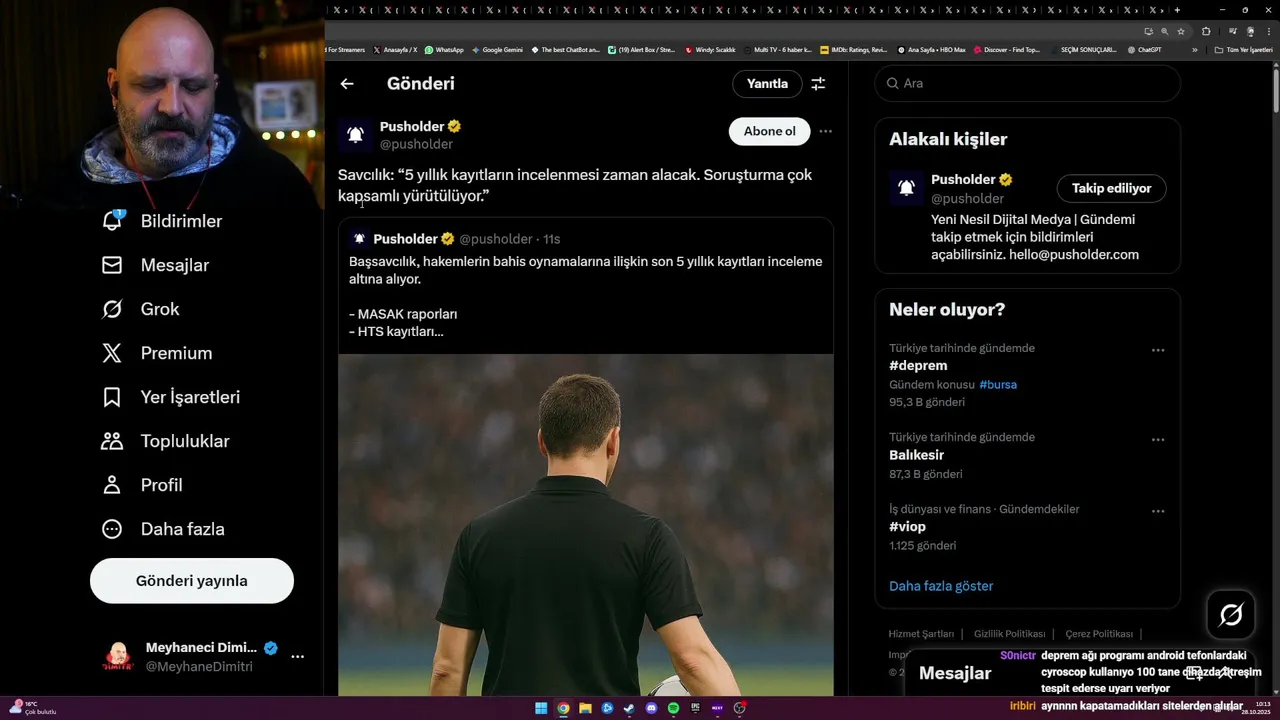Open Discord from the taskbar
This screenshot has height=720, width=1280.
point(651,708)
